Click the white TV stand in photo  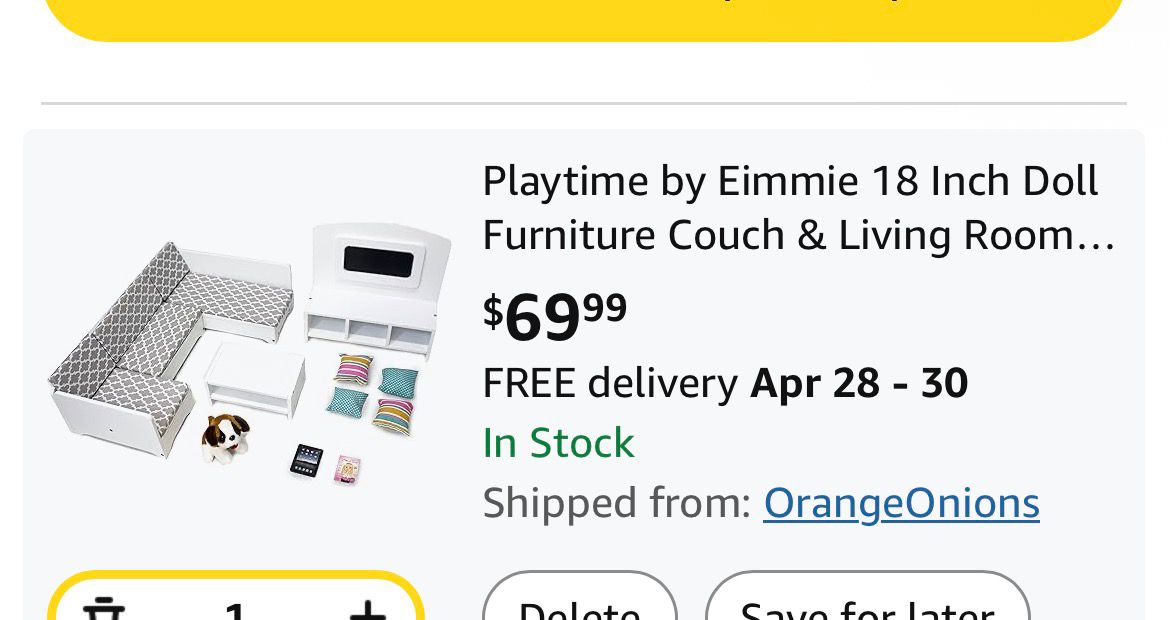368,290
